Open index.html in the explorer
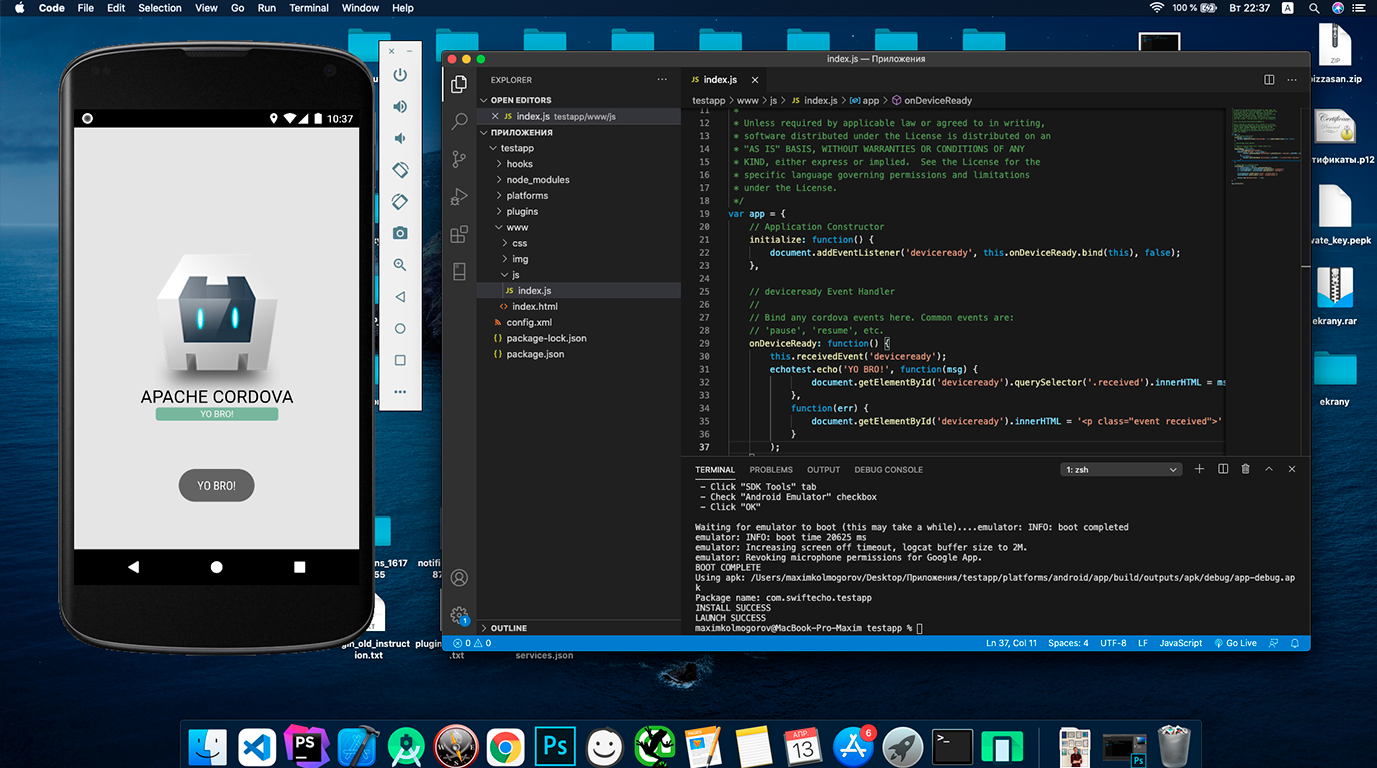Image resolution: width=1377 pixels, height=768 pixels. click(x=535, y=306)
